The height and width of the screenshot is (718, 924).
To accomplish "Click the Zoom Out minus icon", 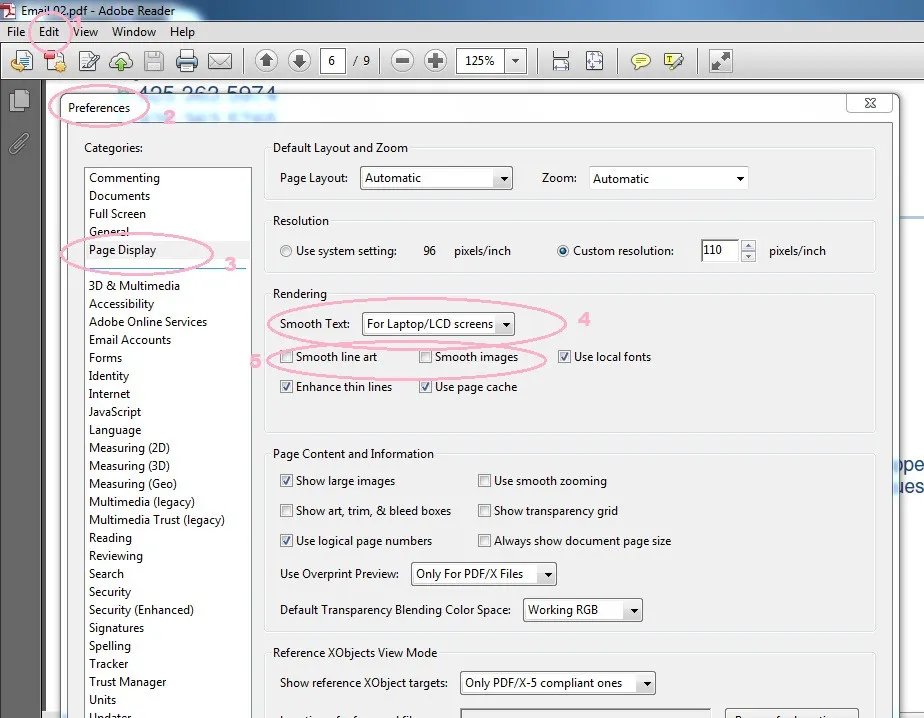I will click(x=401, y=60).
